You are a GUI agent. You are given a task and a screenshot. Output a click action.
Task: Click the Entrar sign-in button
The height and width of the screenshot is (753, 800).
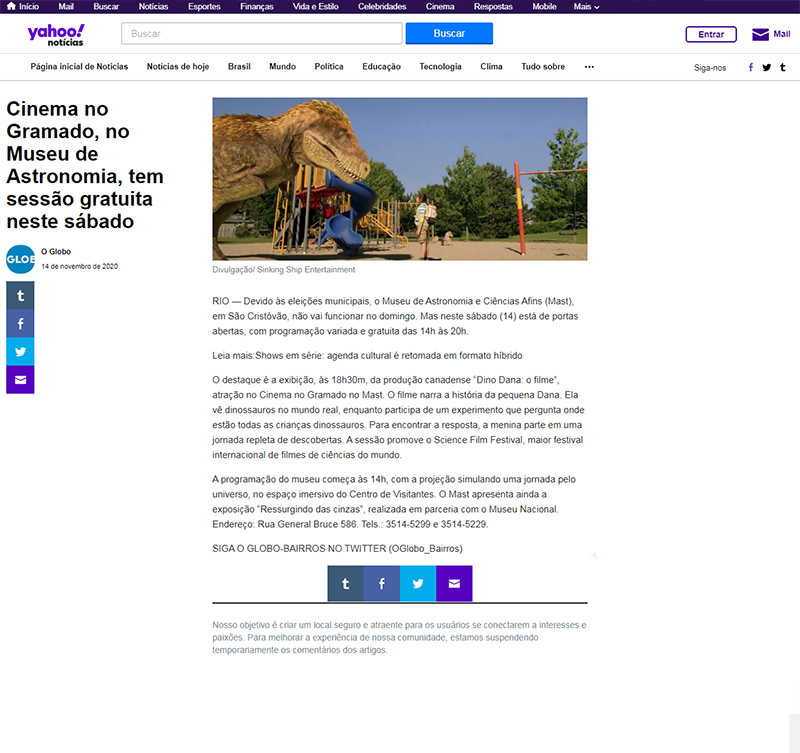pyautogui.click(x=711, y=34)
